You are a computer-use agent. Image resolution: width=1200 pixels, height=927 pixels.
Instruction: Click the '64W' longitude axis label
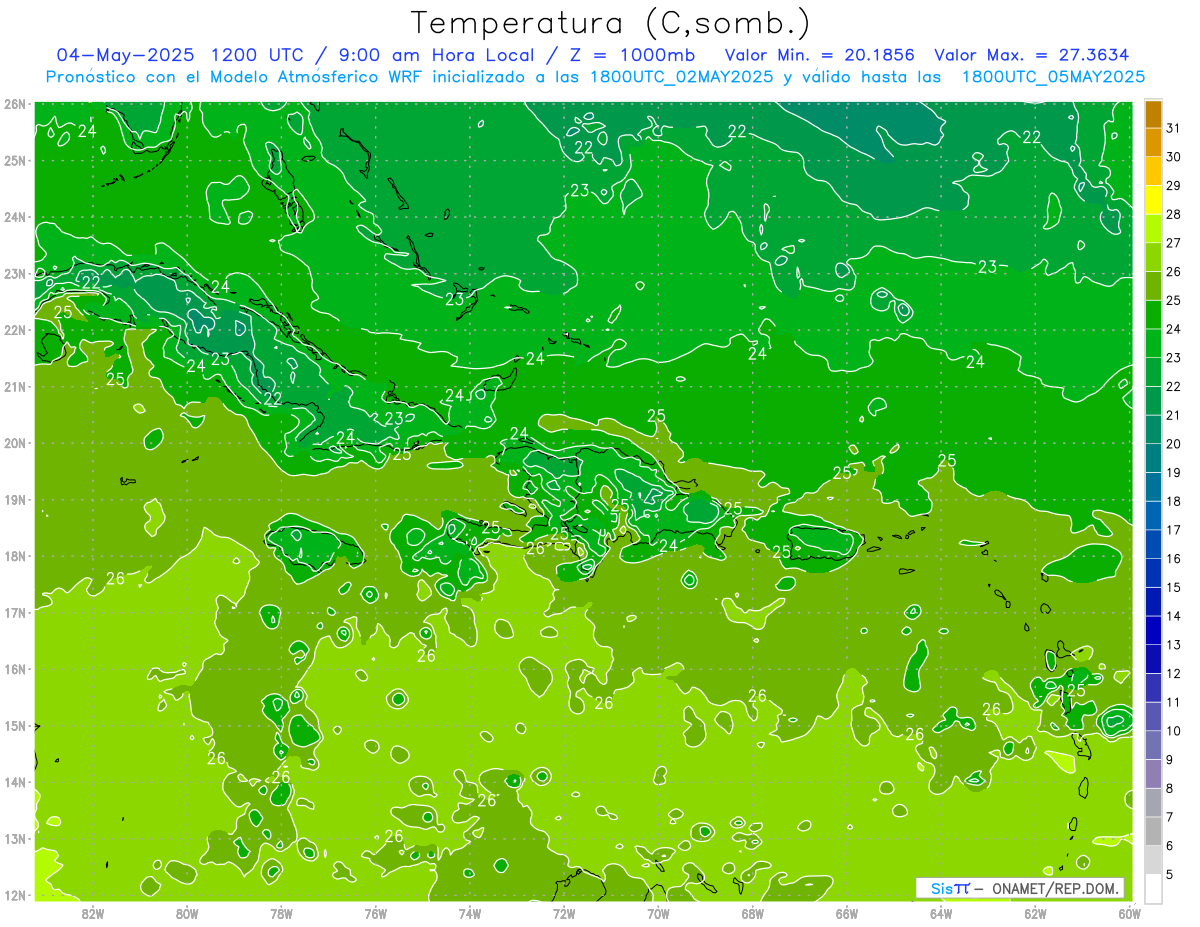click(x=941, y=912)
